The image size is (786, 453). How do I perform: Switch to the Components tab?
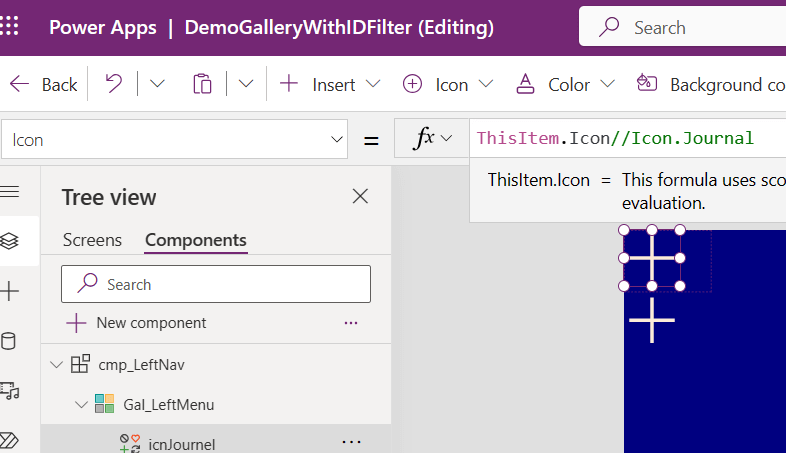click(195, 240)
